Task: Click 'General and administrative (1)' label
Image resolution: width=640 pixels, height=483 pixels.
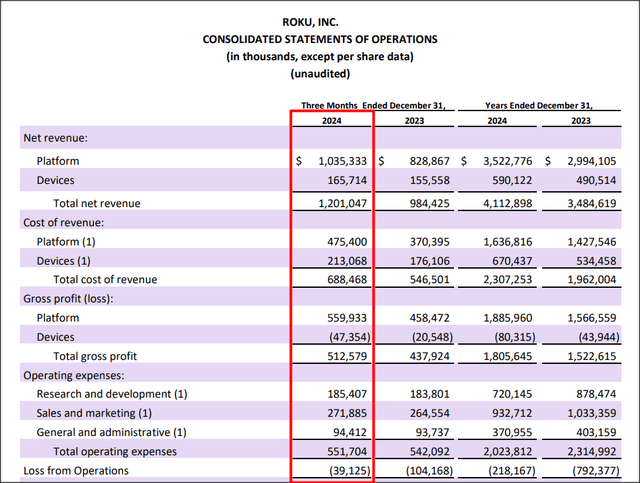Action: [x=111, y=433]
